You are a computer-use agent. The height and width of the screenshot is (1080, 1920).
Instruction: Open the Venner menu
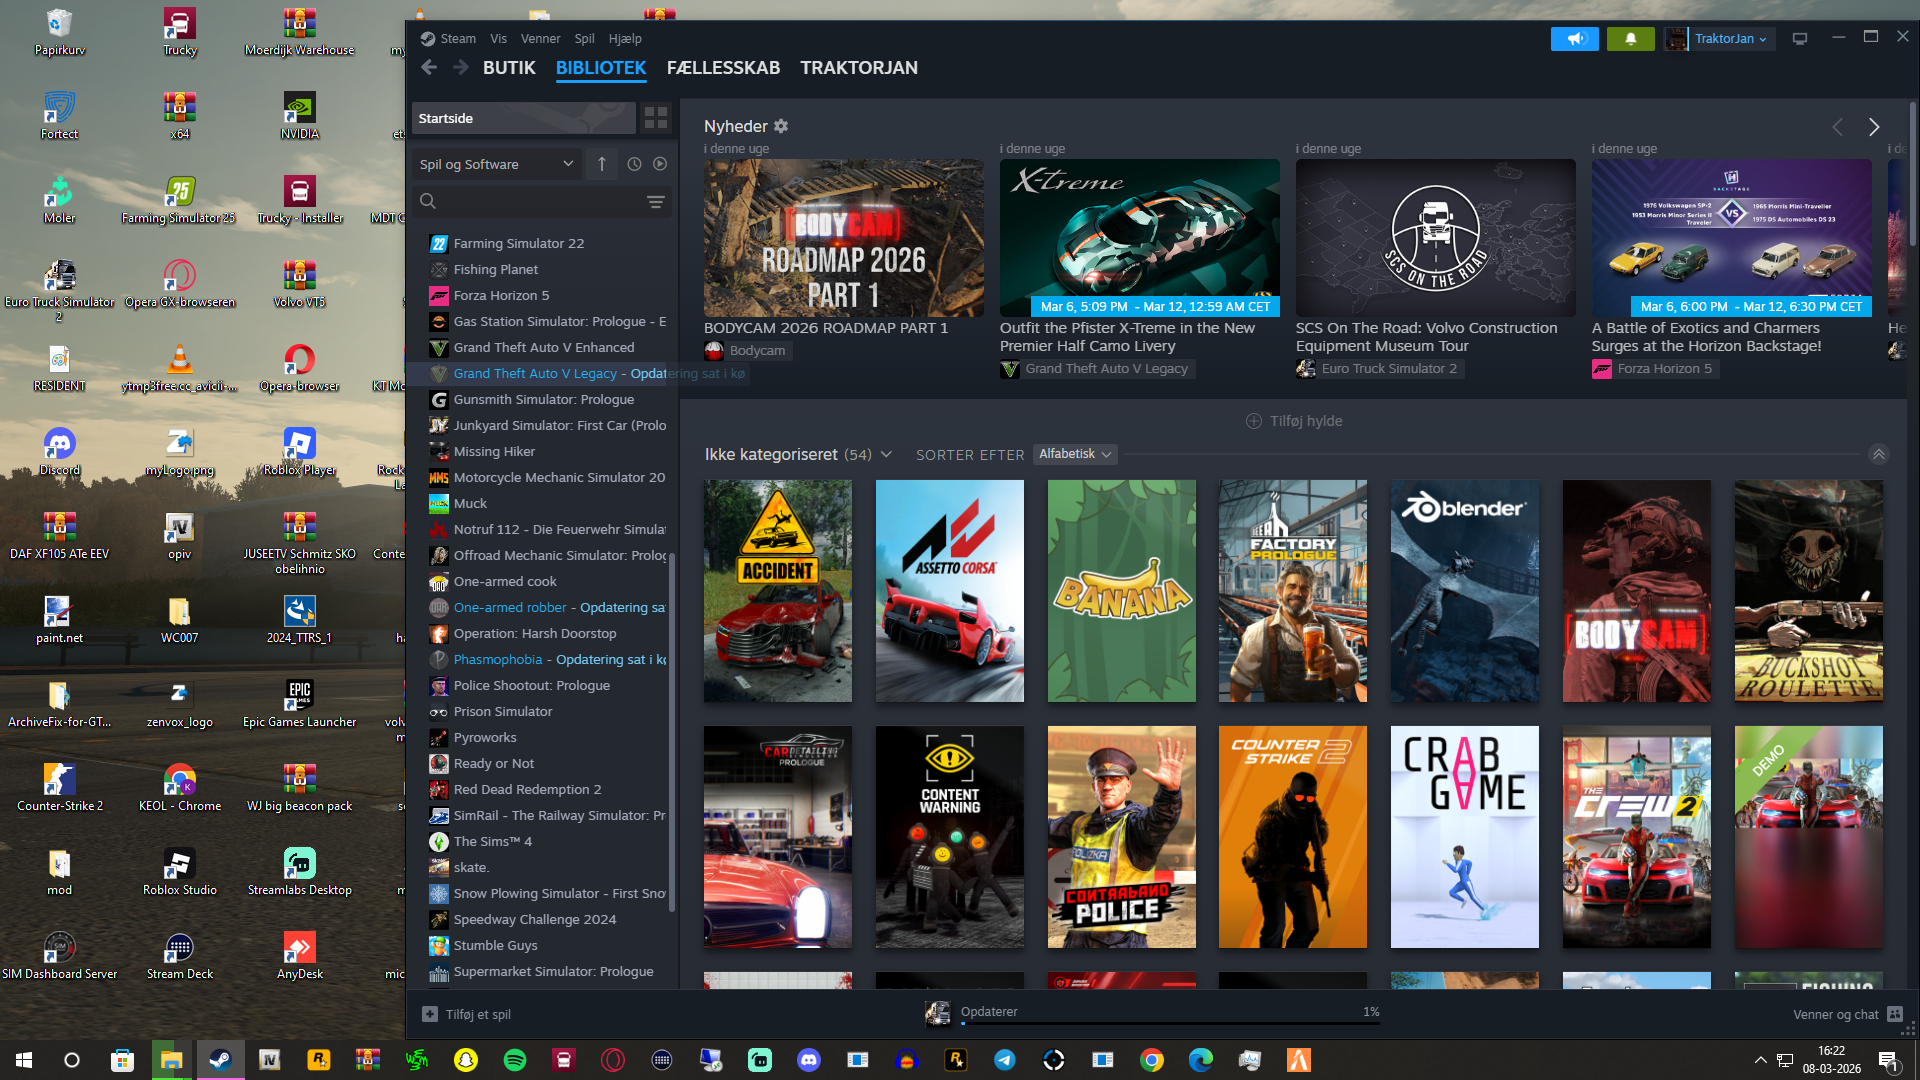(540, 39)
